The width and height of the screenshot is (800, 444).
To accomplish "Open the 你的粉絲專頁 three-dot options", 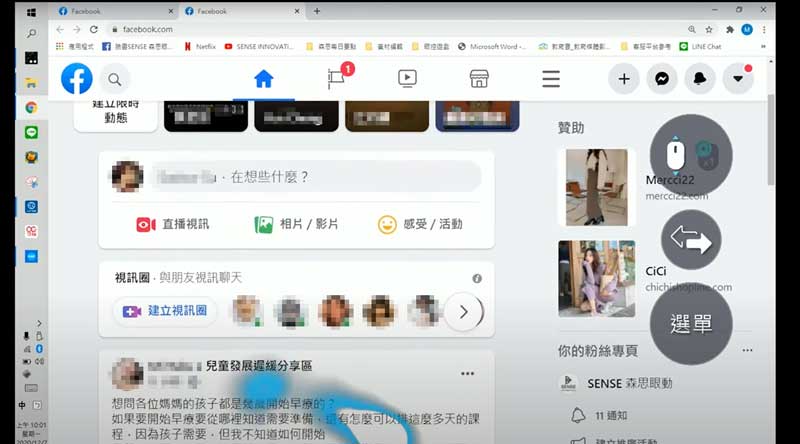I will (x=747, y=350).
